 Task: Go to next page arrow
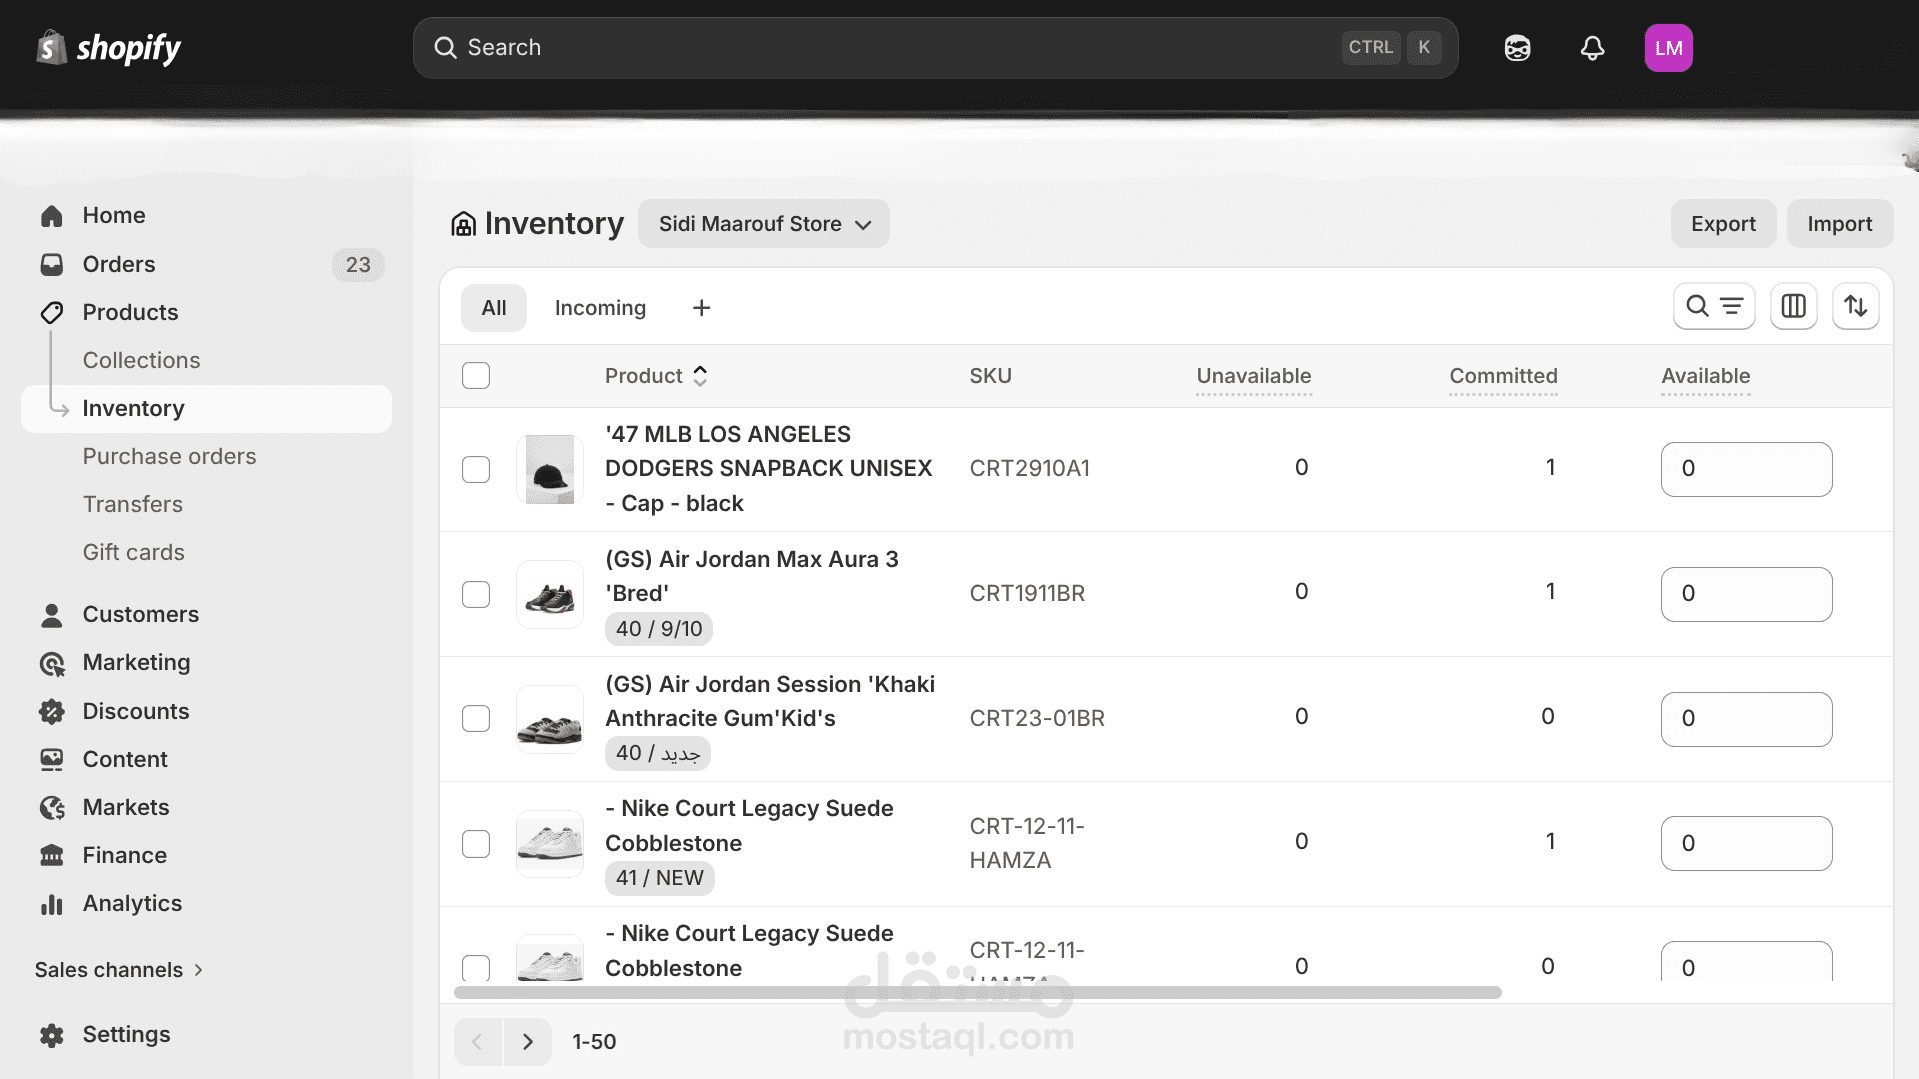527,1041
